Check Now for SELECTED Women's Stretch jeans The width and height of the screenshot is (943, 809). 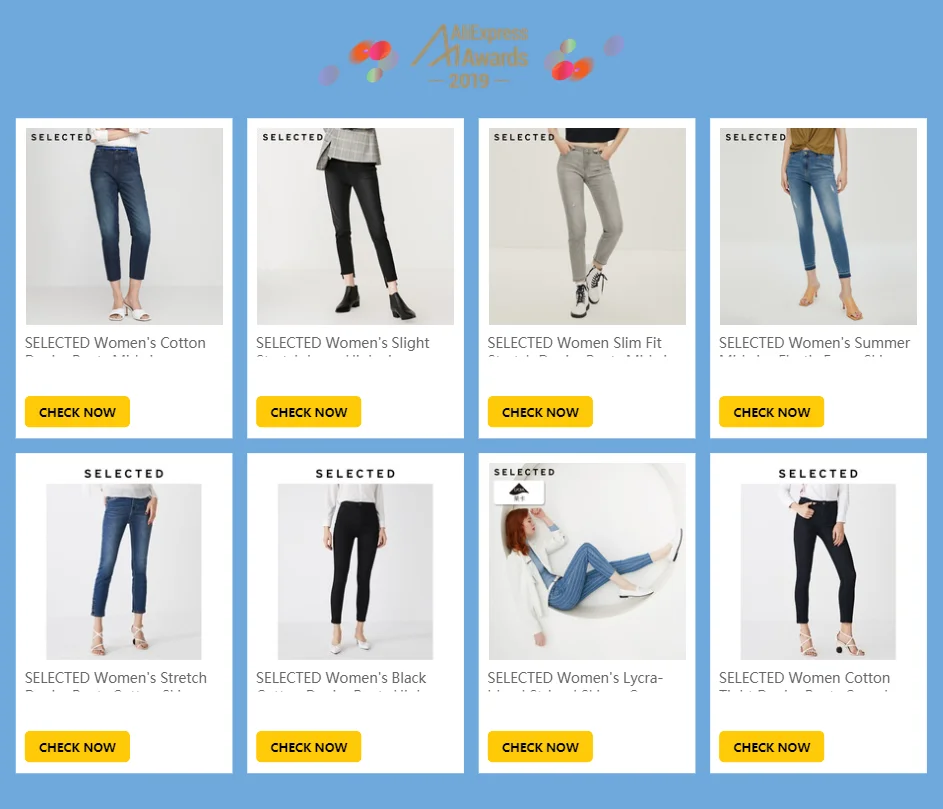[77, 747]
